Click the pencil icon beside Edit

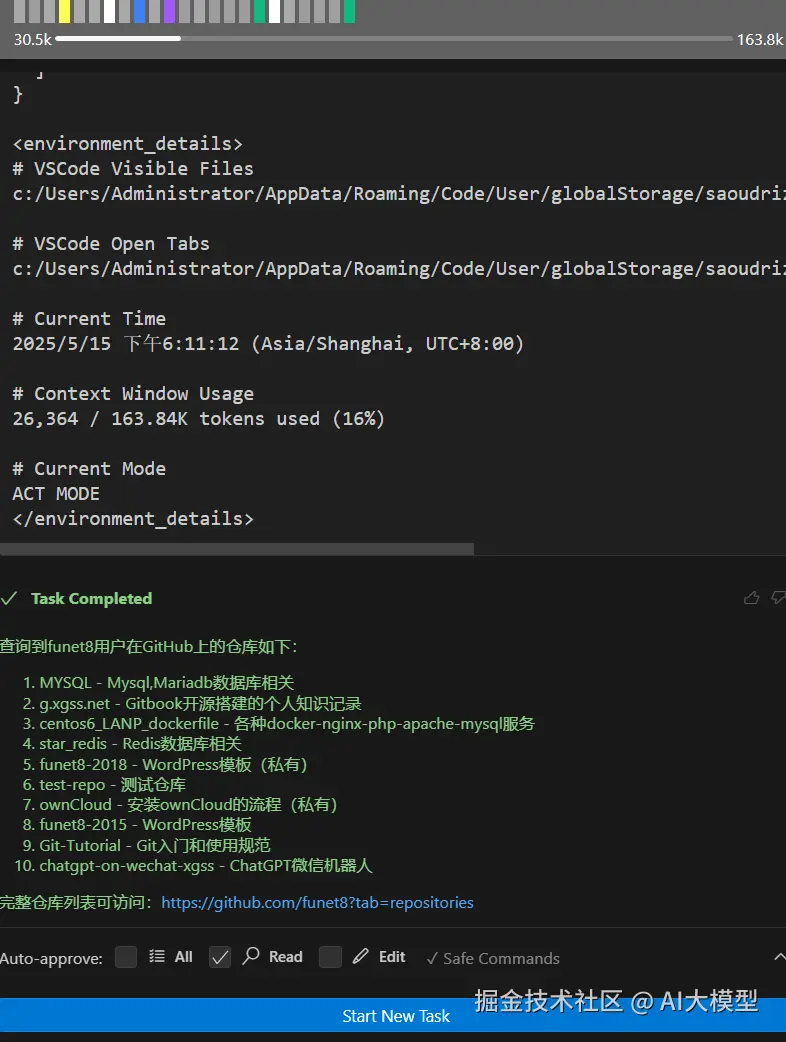361,957
